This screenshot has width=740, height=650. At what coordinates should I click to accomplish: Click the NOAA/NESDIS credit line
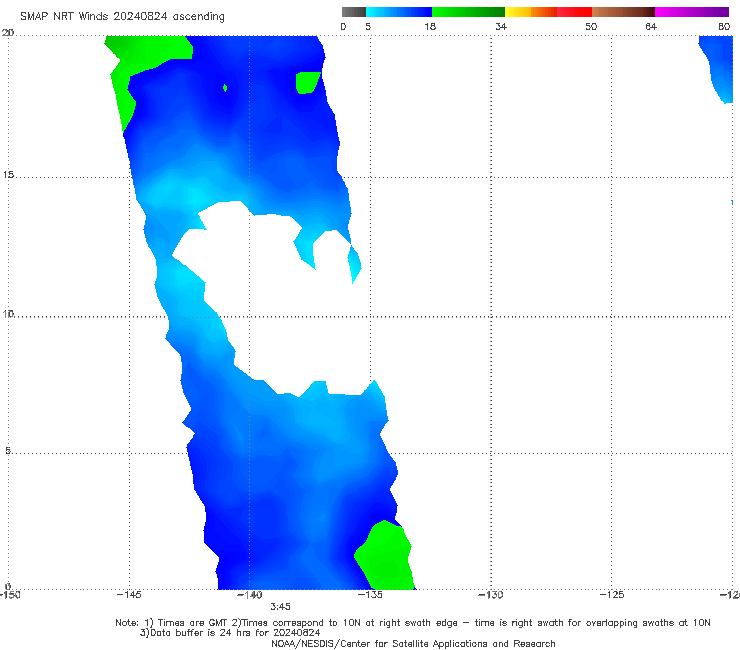coord(413,644)
